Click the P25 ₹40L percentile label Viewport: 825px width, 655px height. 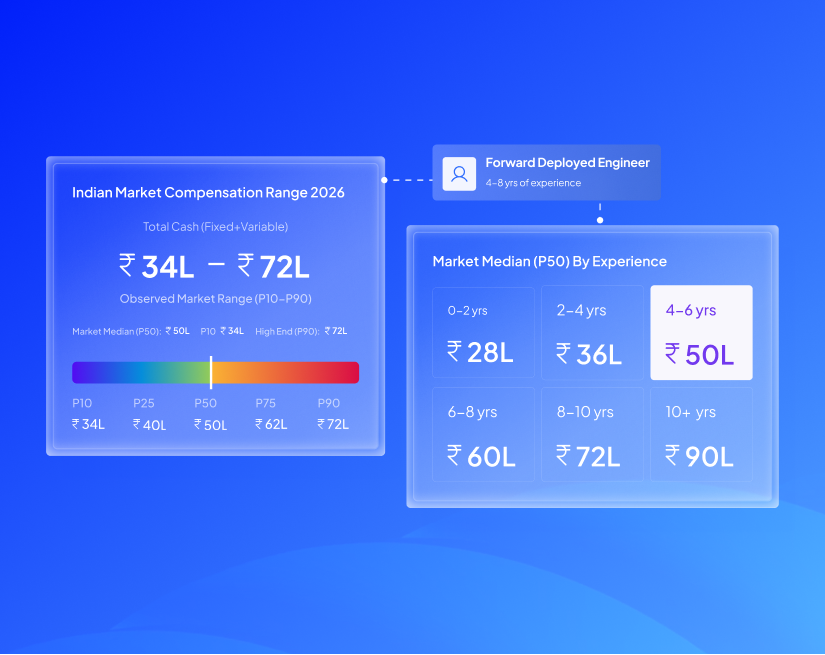point(149,414)
